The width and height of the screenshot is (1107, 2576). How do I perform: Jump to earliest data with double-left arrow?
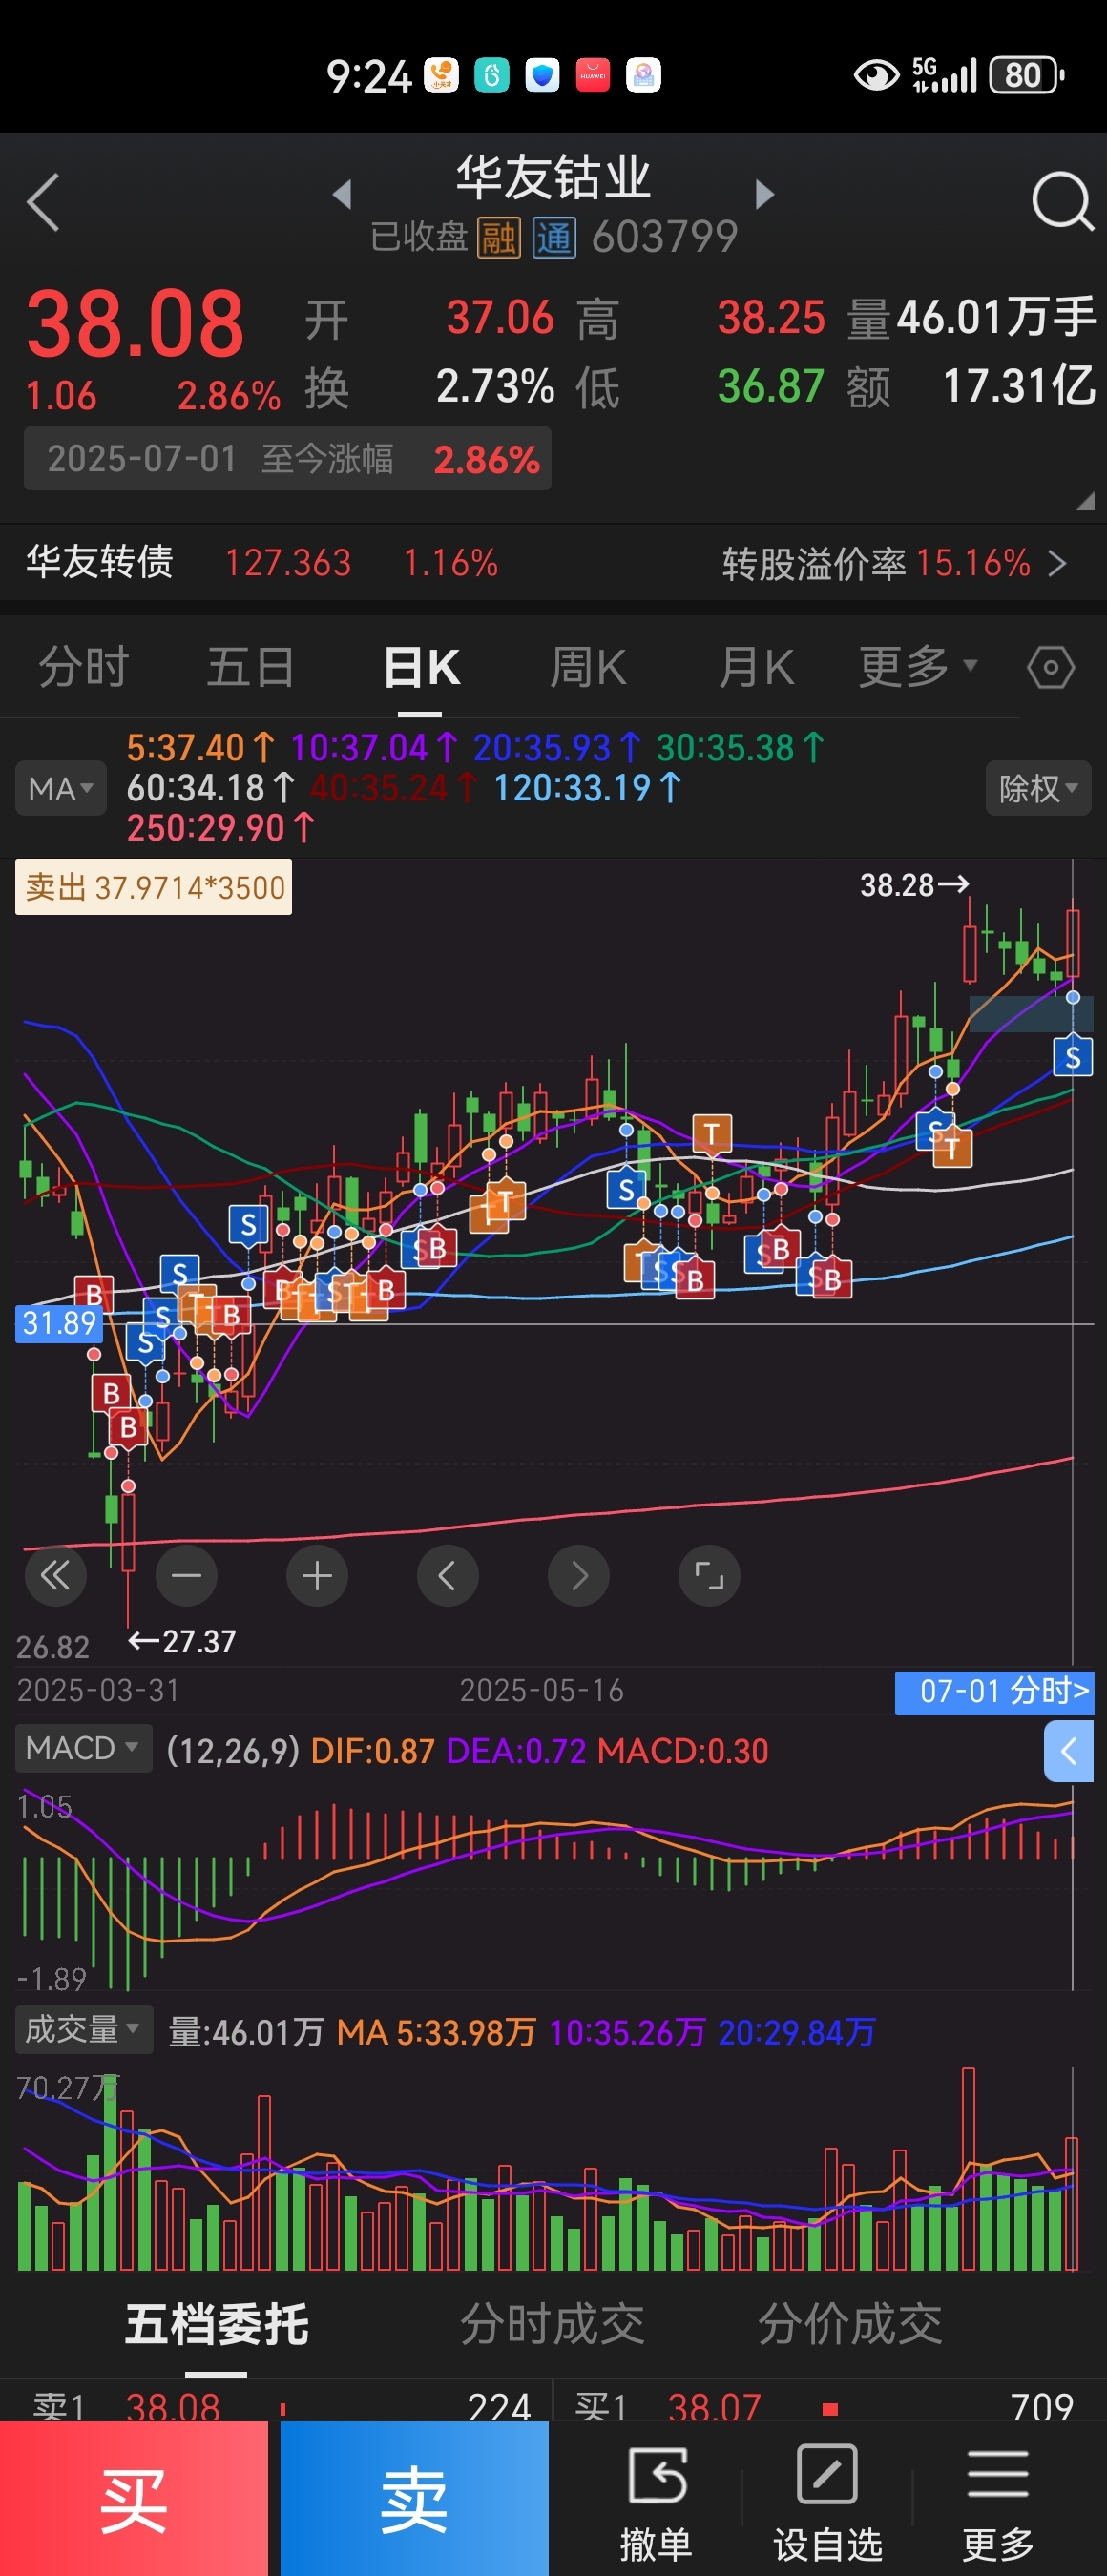coord(55,1576)
